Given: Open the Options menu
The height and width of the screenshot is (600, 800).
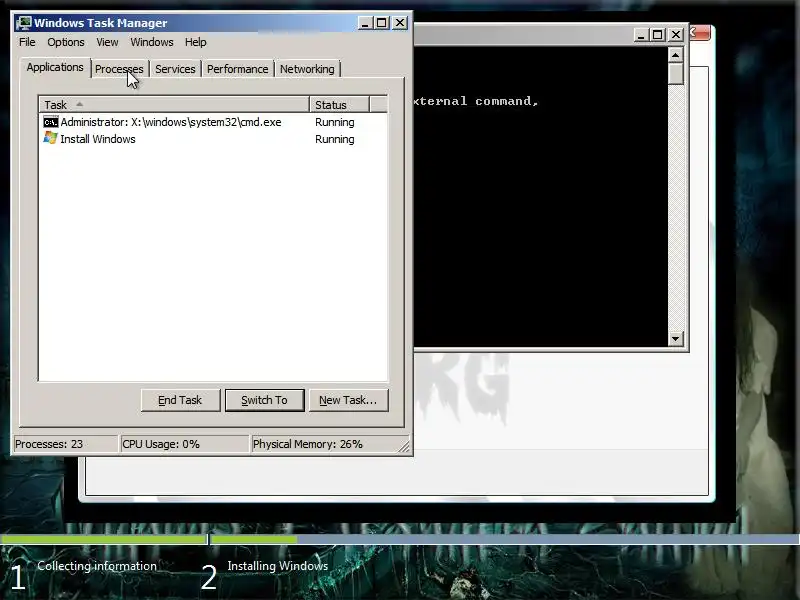Looking at the screenshot, I should (x=66, y=42).
